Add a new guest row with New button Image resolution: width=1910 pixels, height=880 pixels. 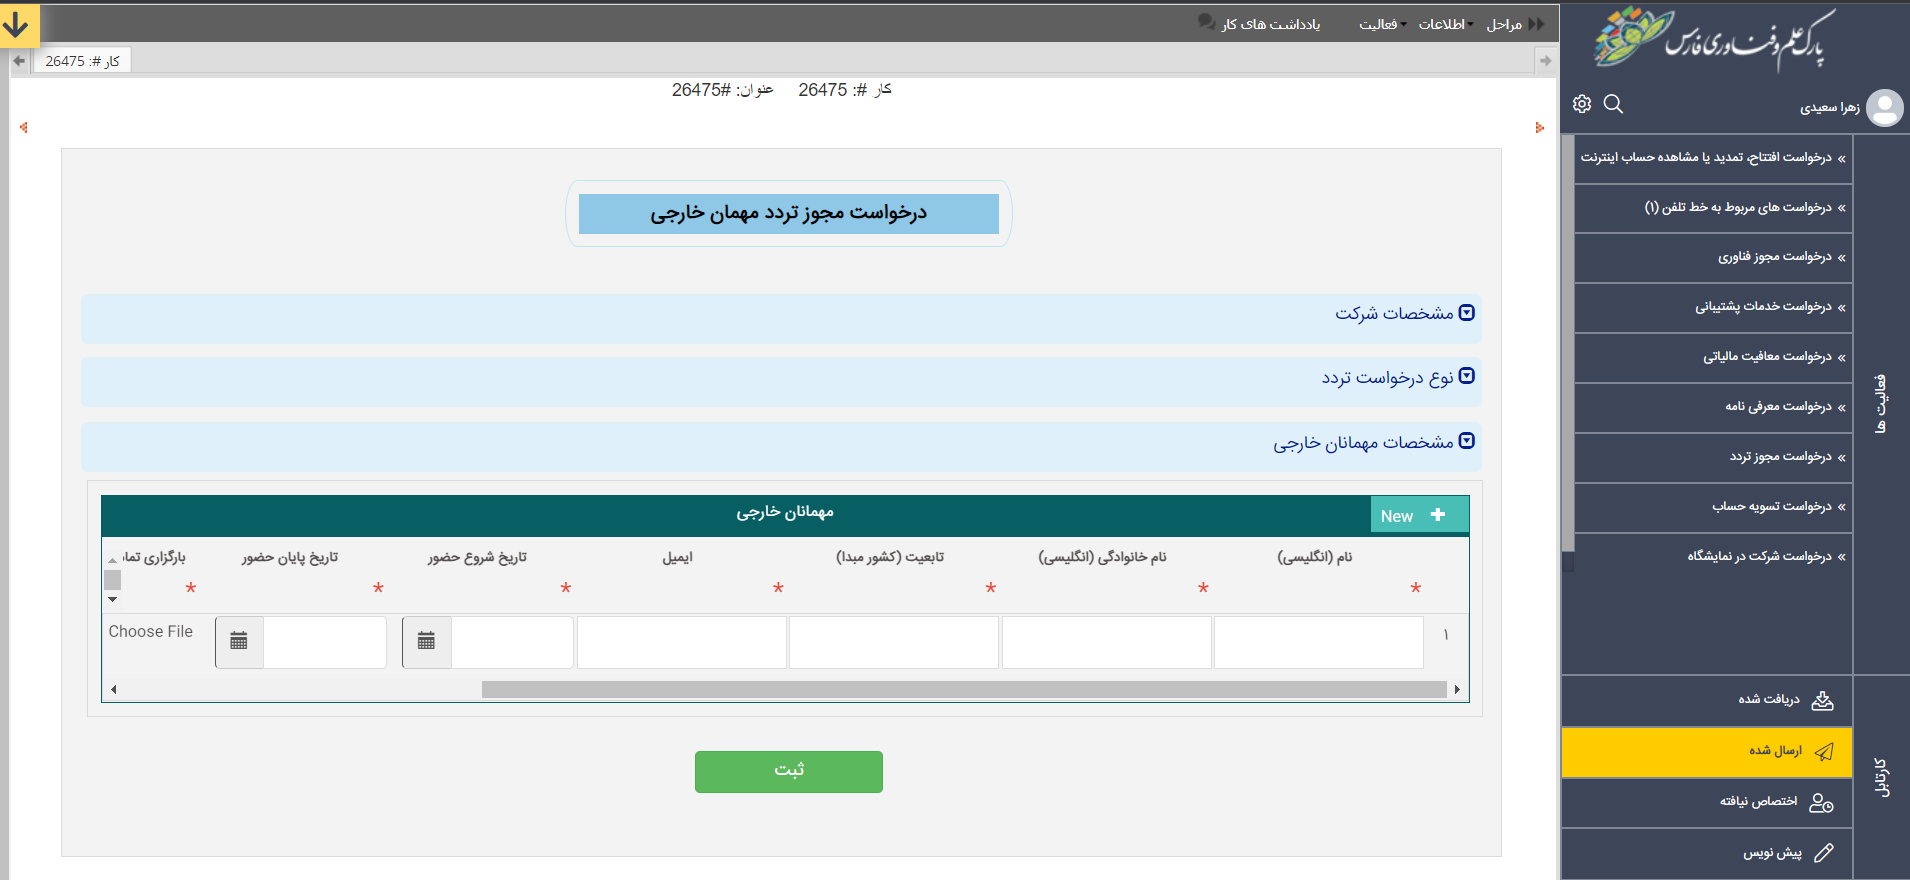[1418, 515]
